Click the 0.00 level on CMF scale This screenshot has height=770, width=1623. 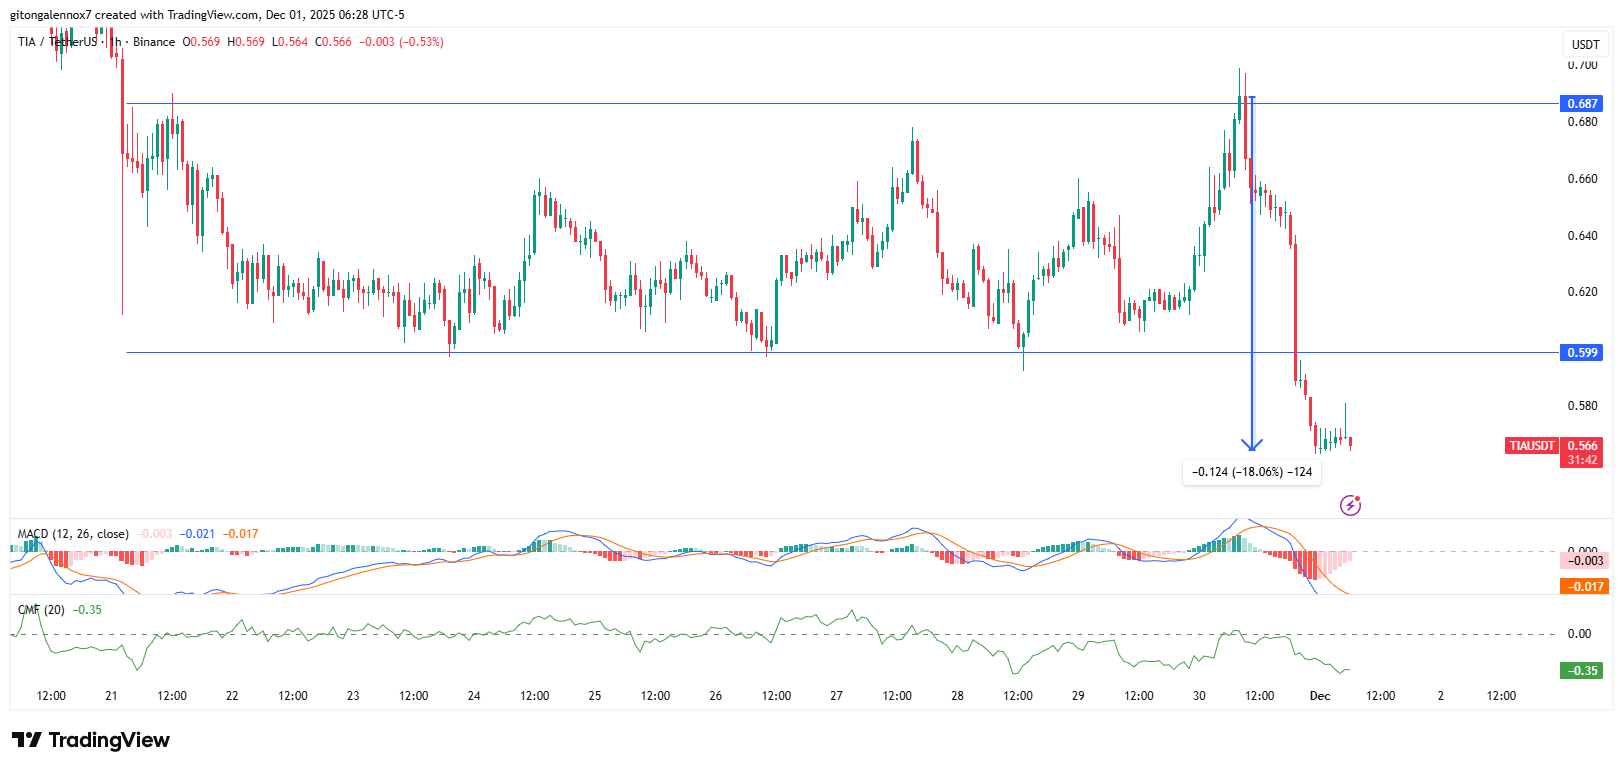pos(1579,634)
